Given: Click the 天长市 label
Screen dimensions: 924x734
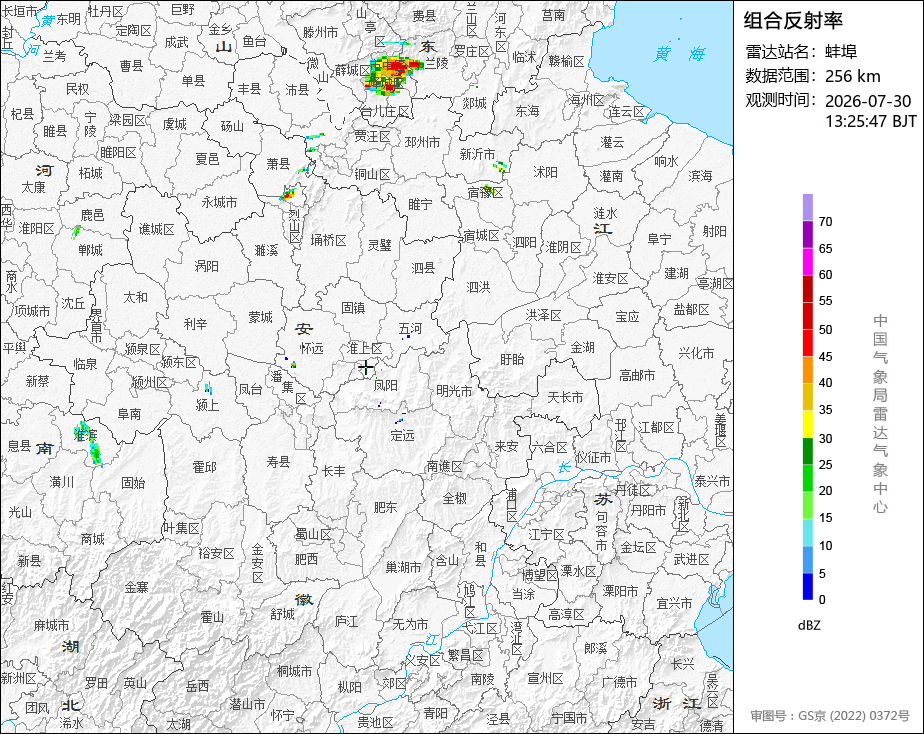Looking at the screenshot, I should pos(565,398).
